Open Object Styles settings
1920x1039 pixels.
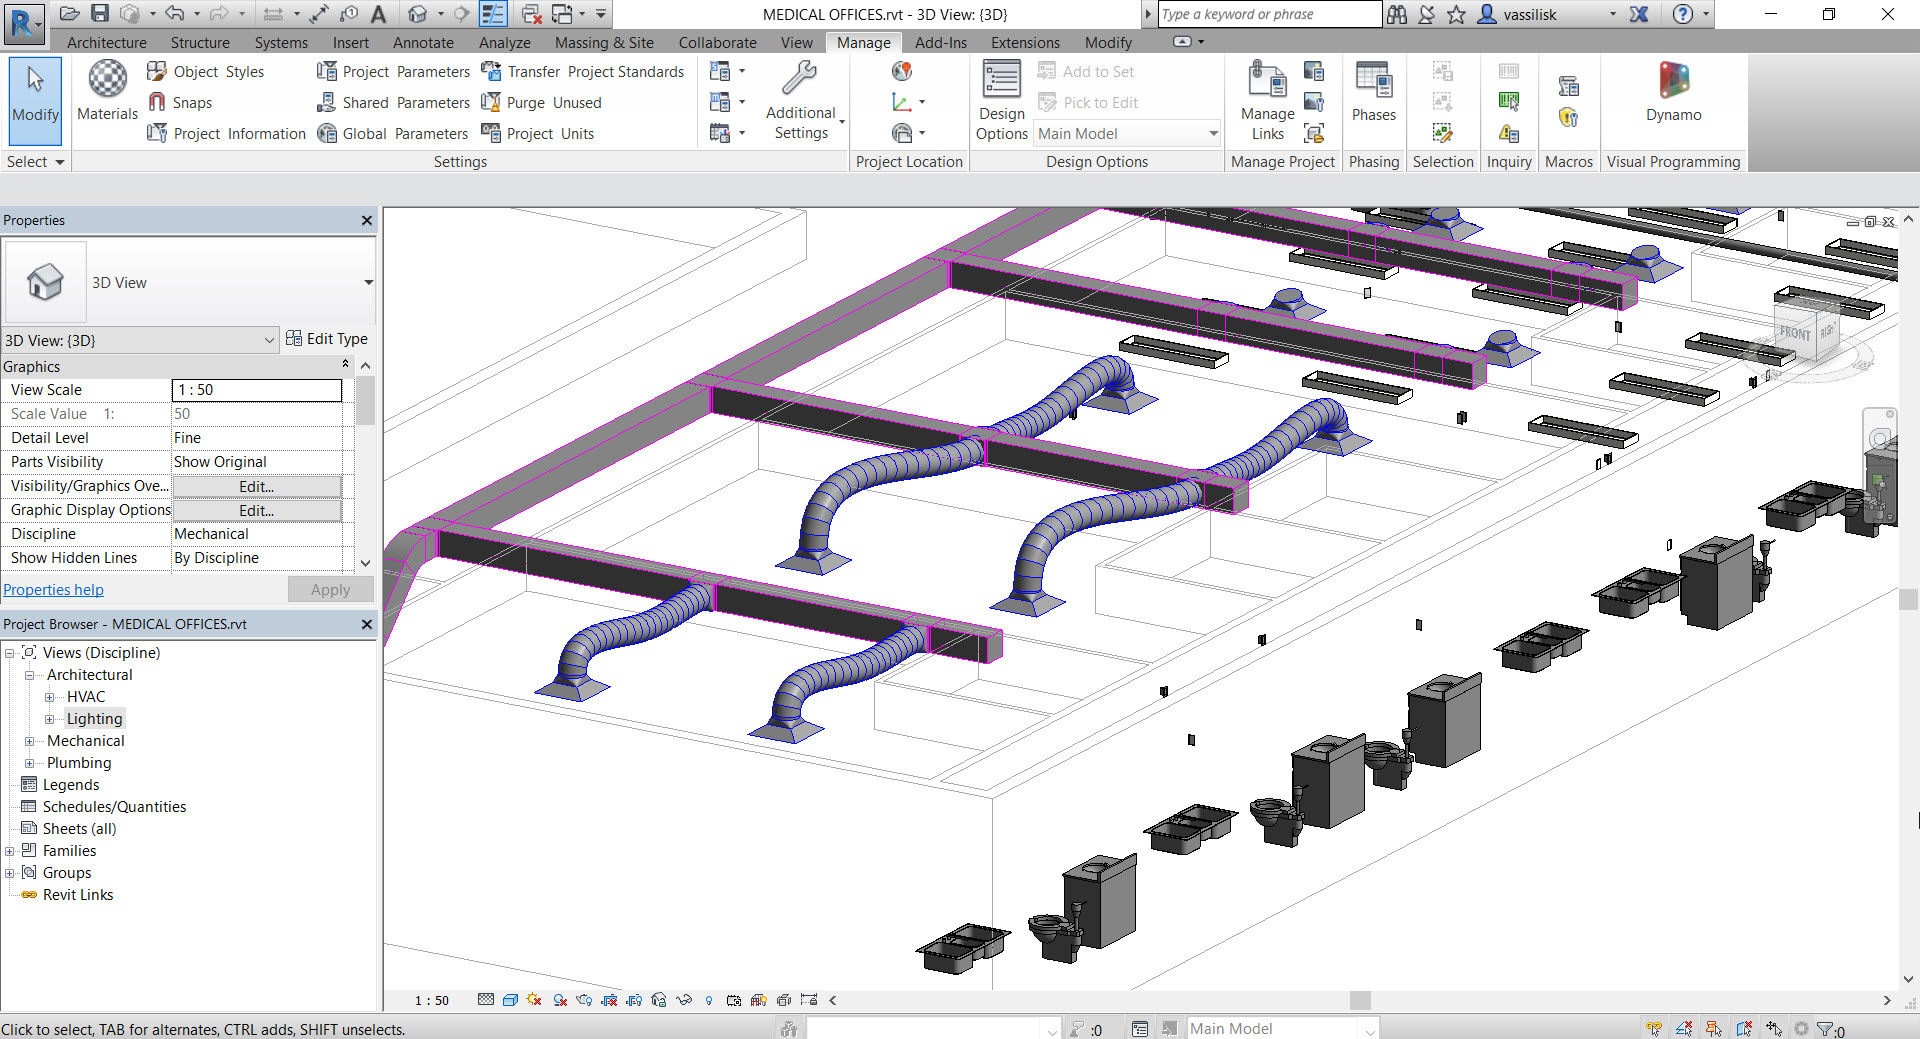(x=206, y=71)
